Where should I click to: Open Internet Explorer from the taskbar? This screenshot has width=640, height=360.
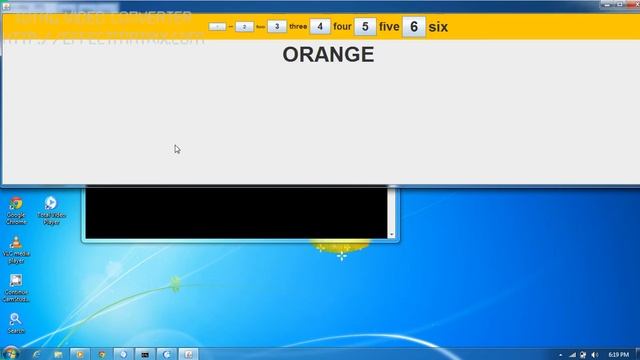(x=37, y=354)
